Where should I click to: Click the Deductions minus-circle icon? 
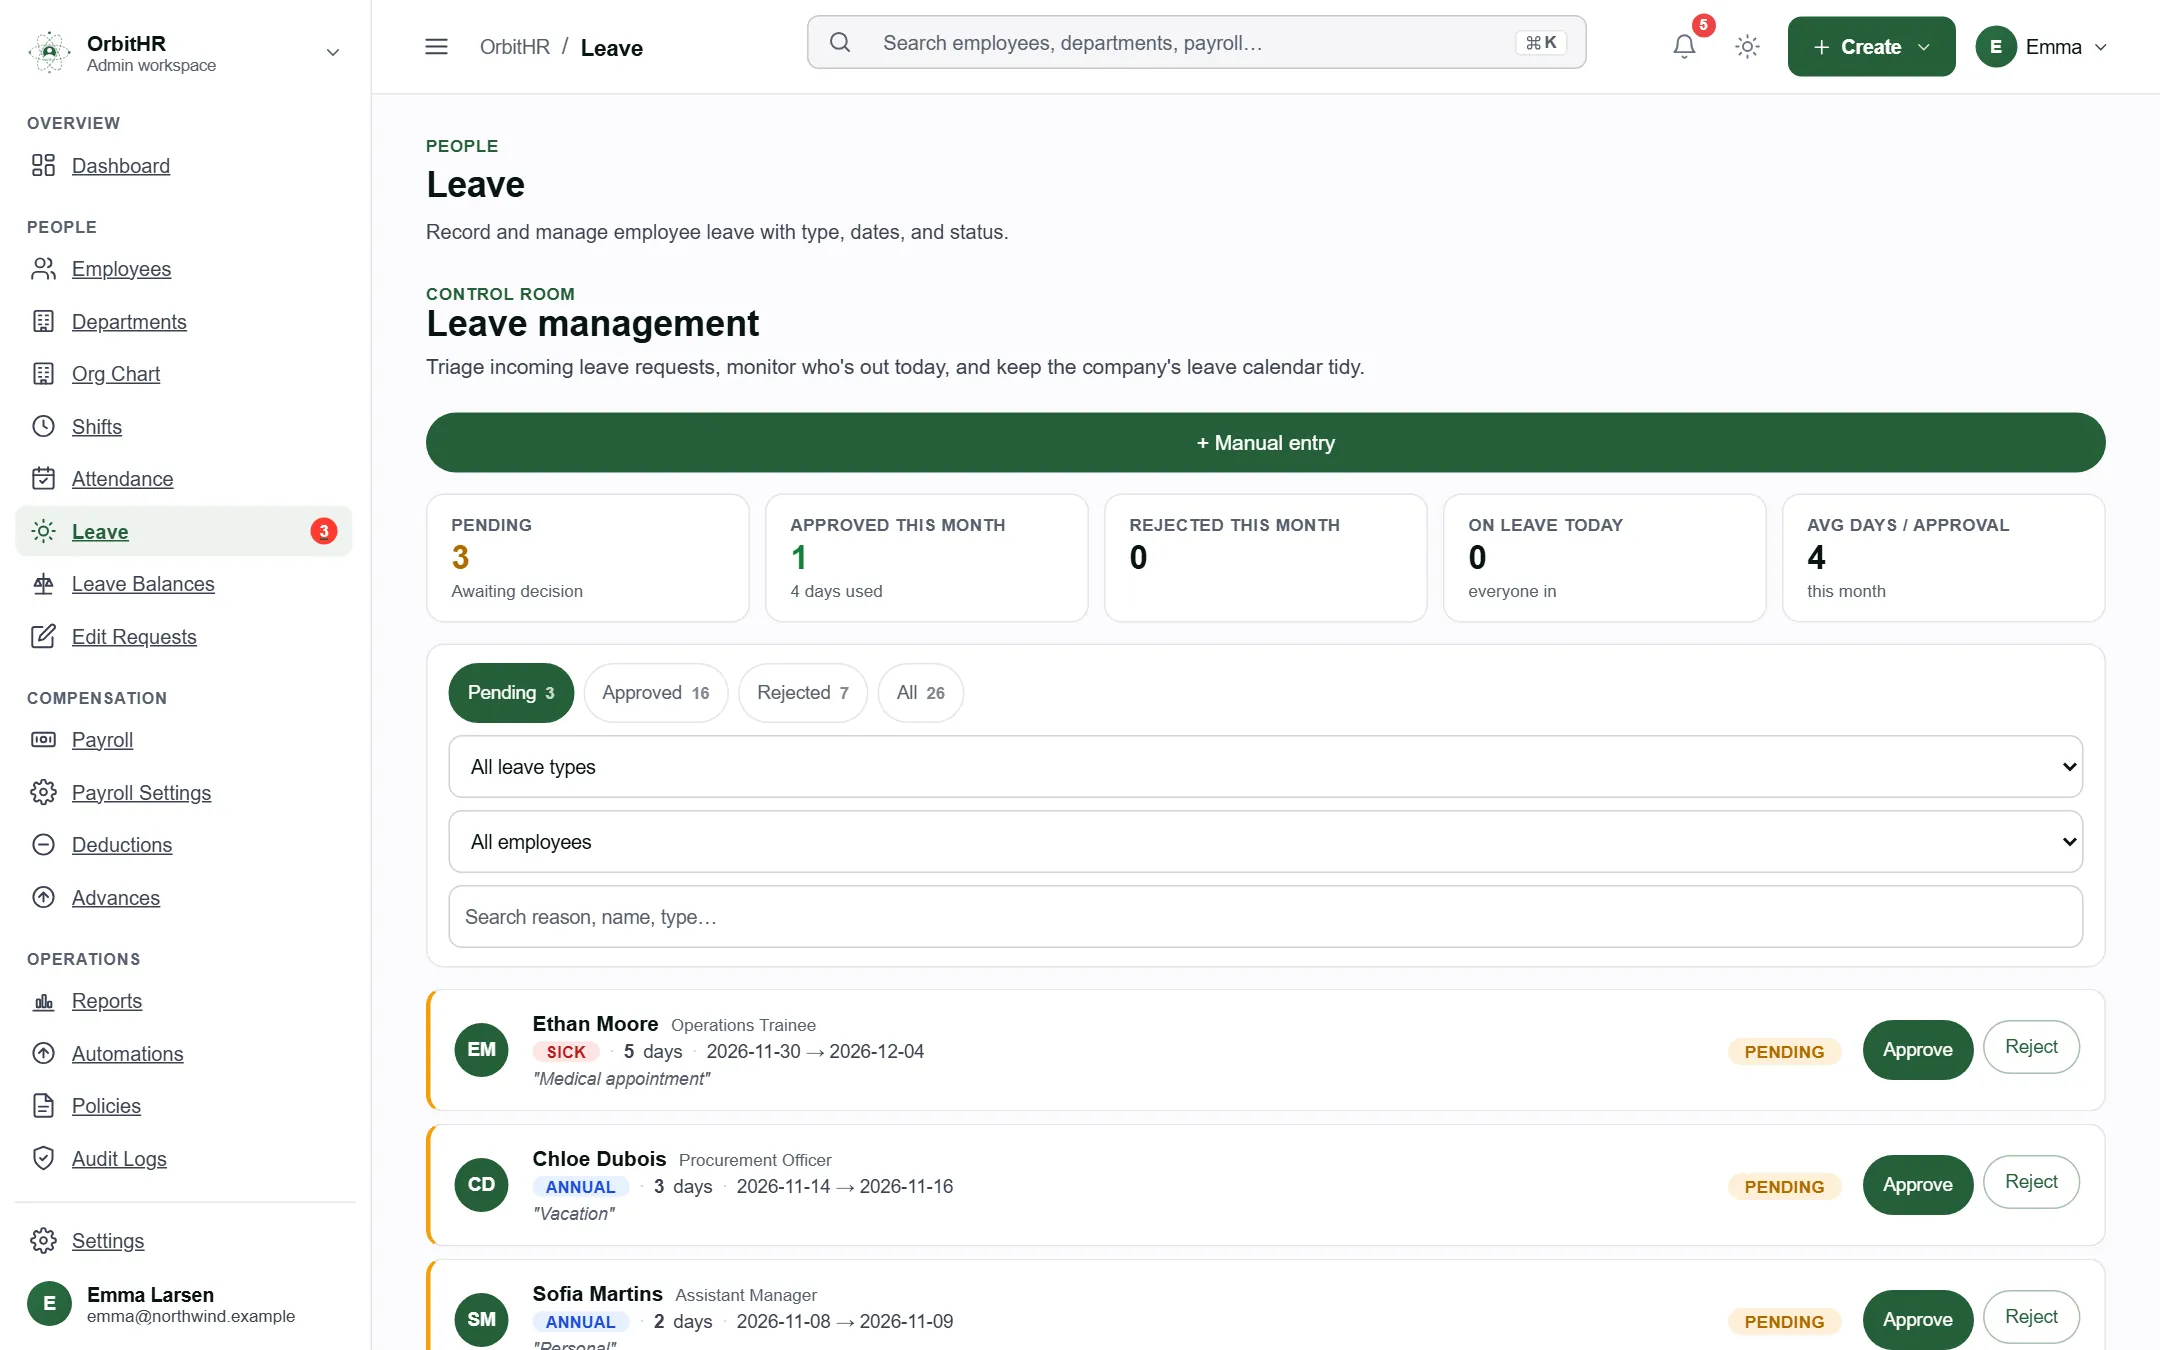43,844
